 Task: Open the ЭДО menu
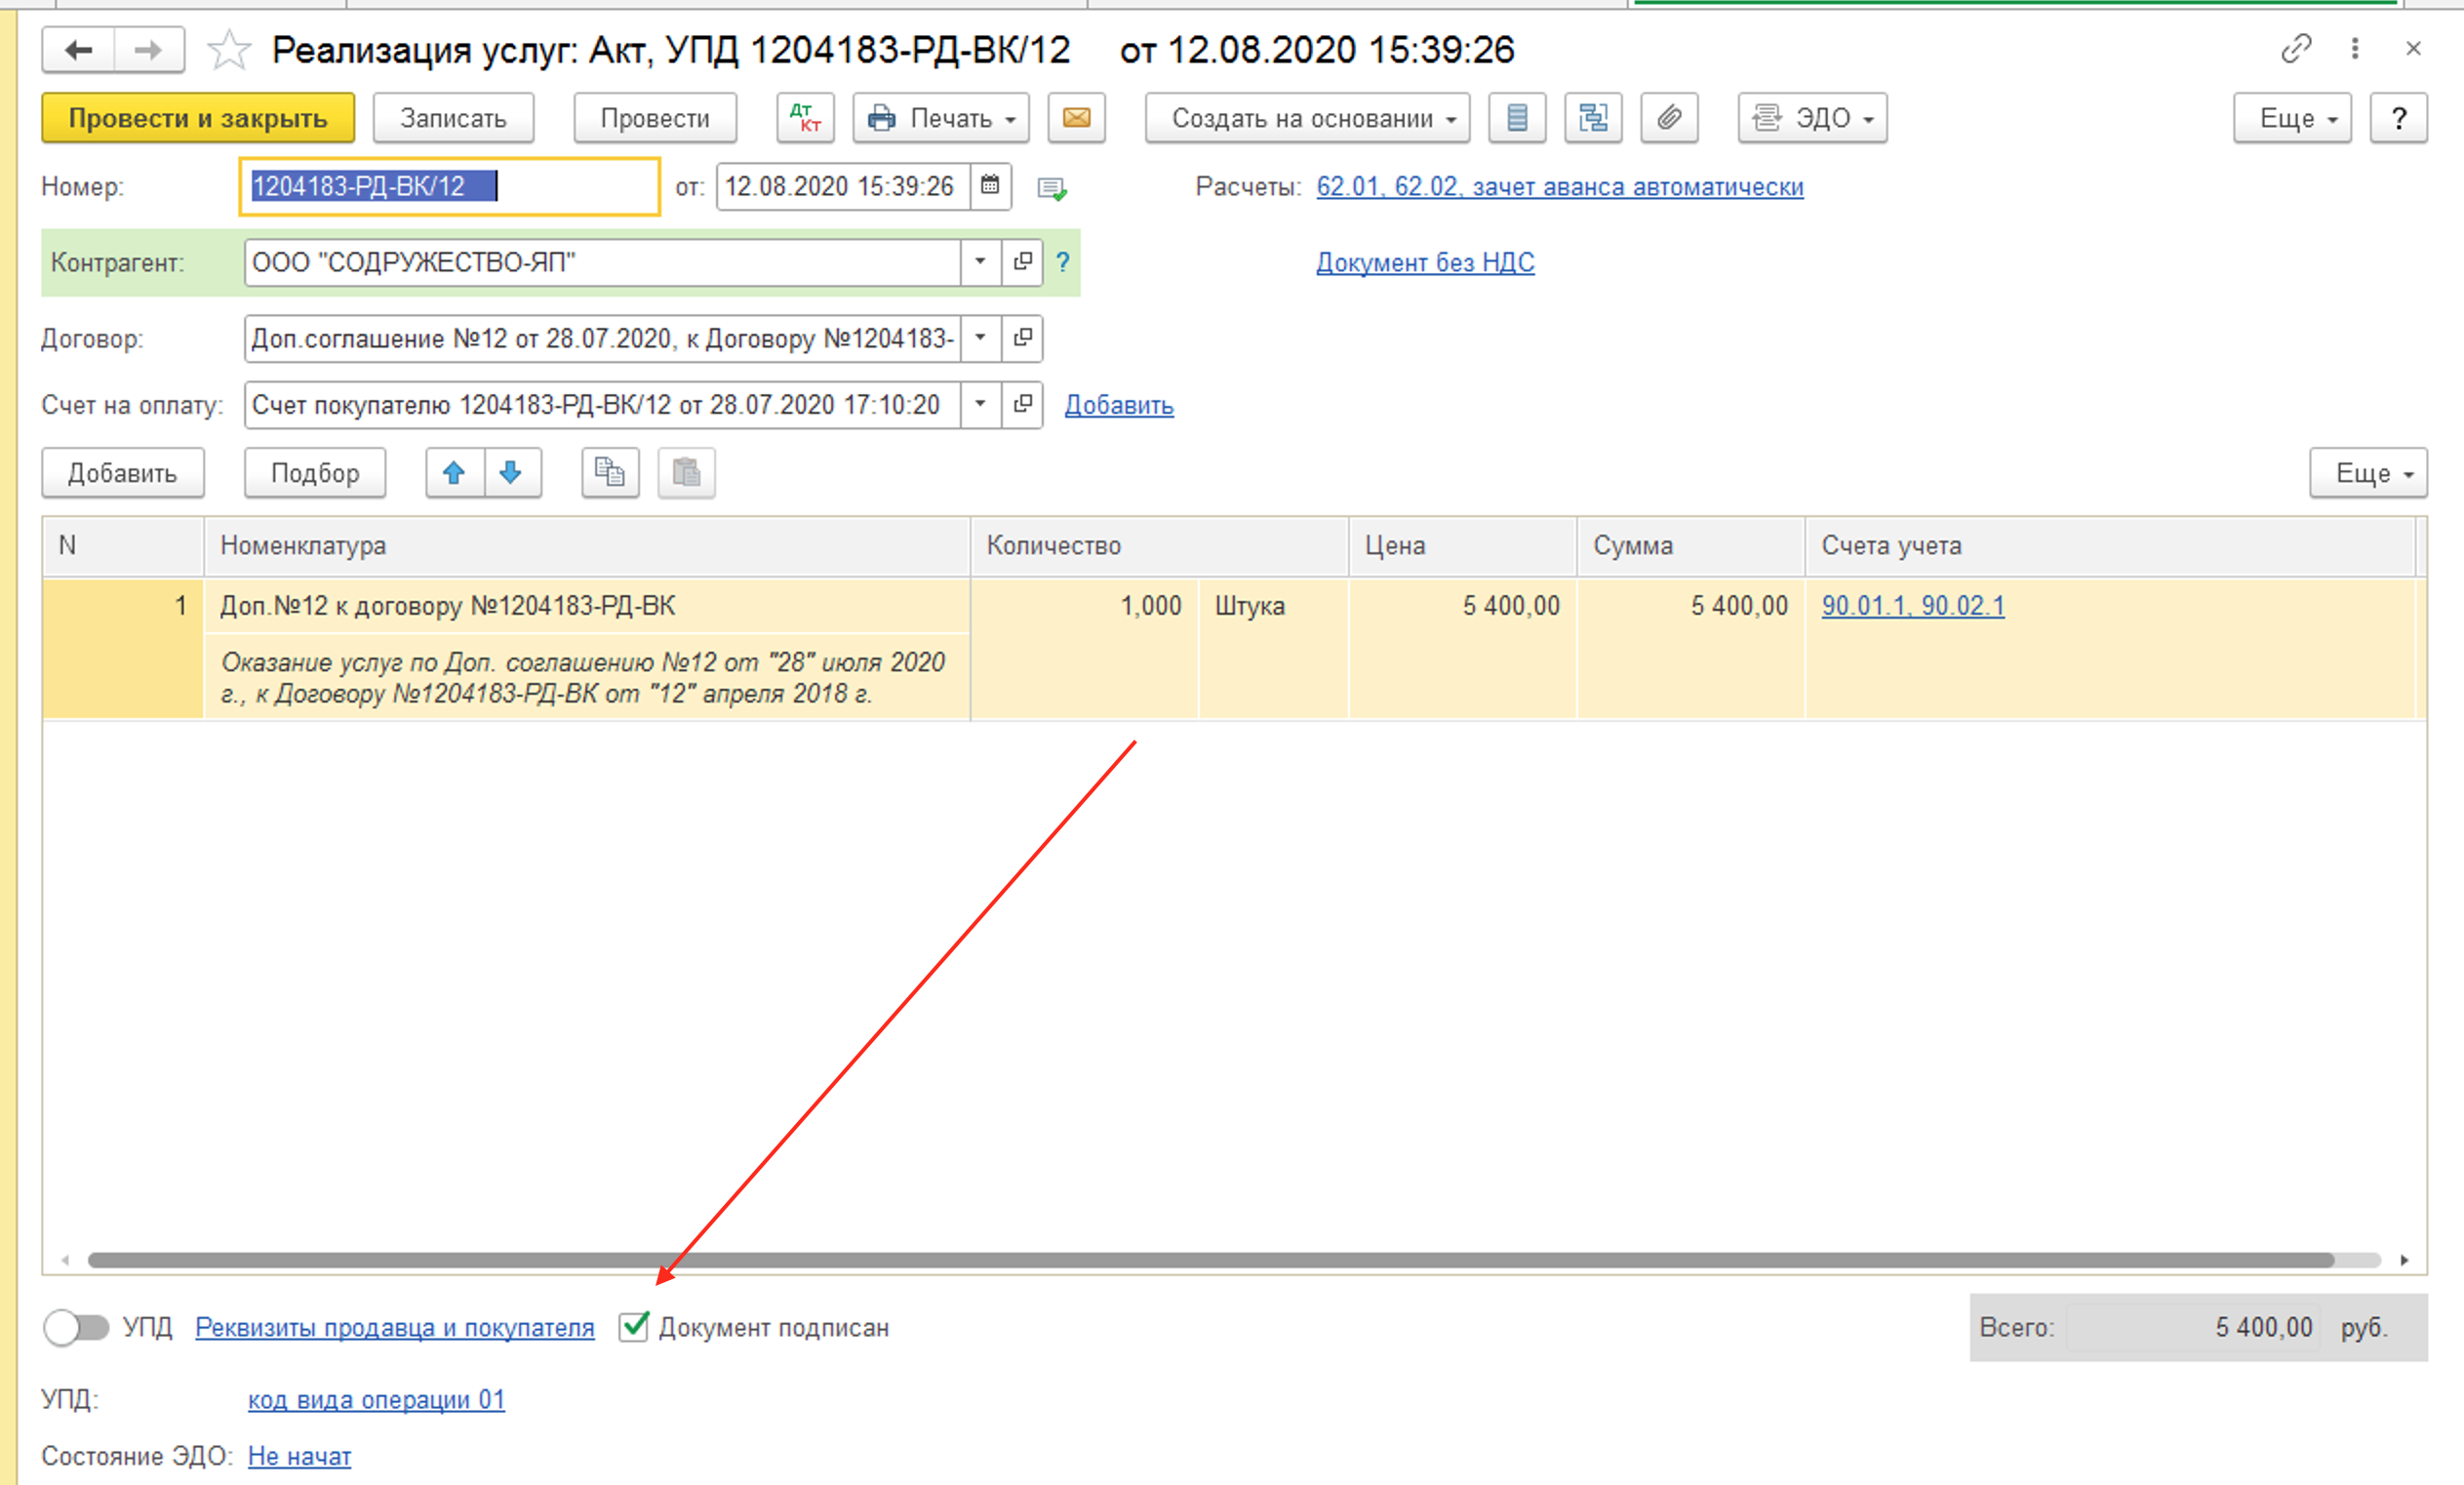coord(1812,118)
